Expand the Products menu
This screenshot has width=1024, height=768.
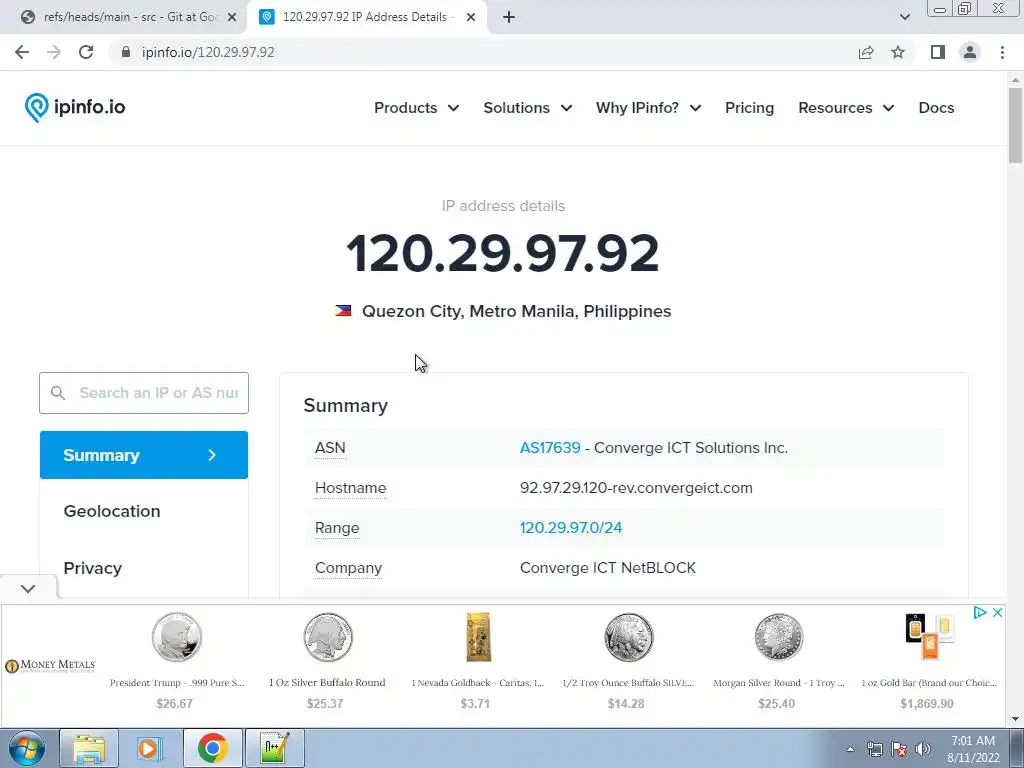click(416, 108)
